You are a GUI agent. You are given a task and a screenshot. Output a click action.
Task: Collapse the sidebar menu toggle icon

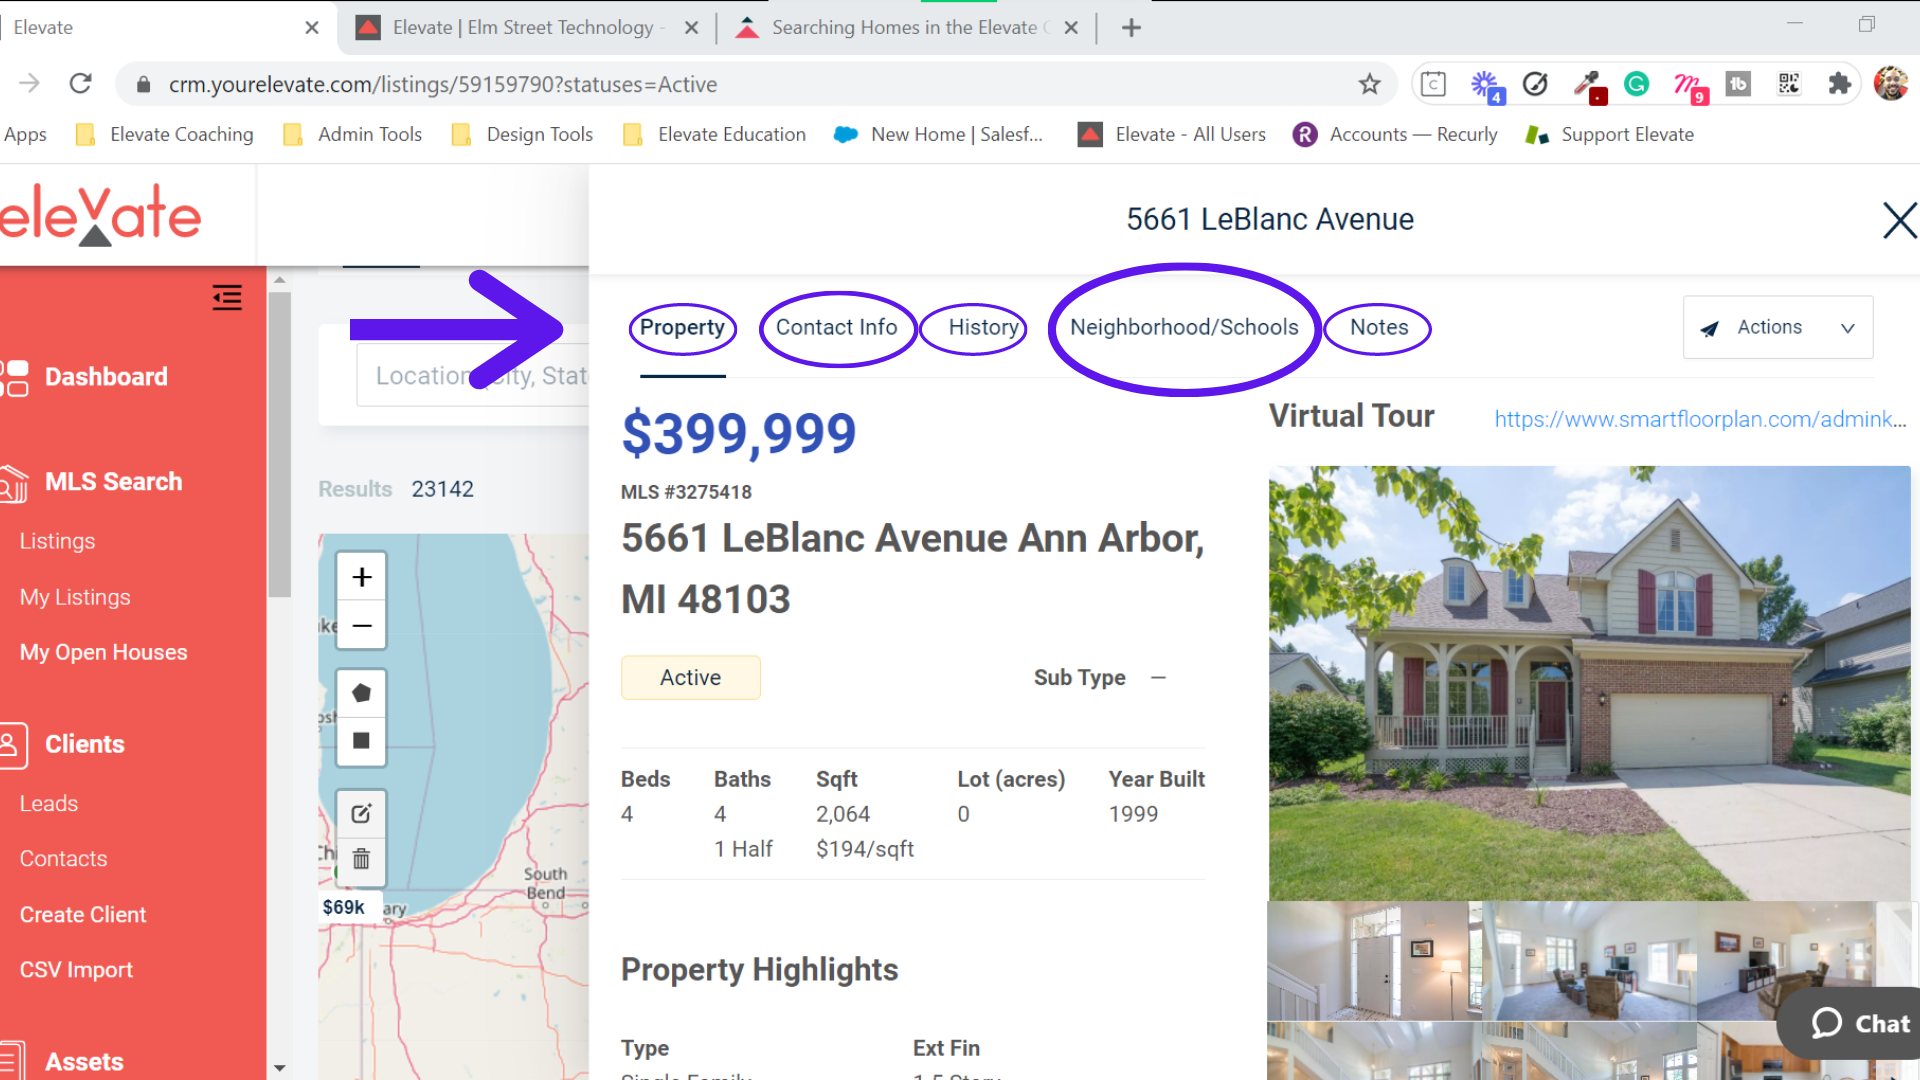click(227, 298)
